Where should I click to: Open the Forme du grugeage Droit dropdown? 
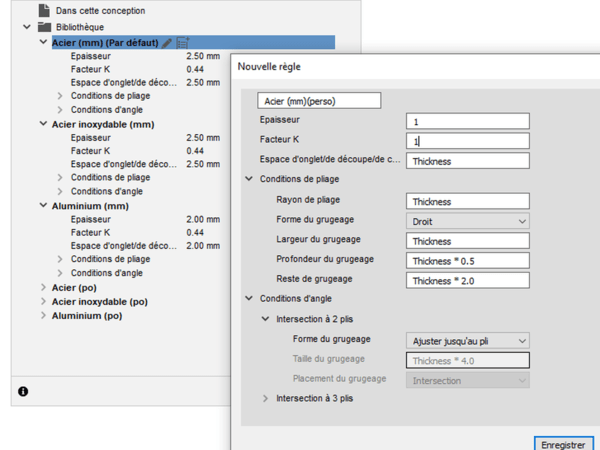[x=467, y=221]
